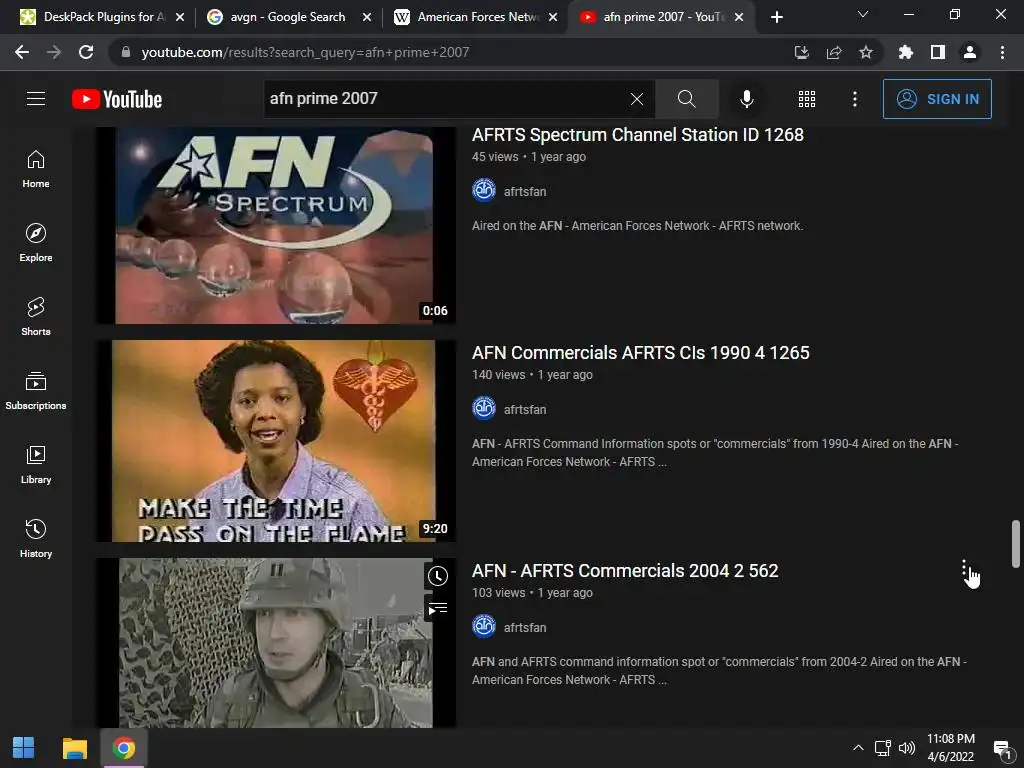Viewport: 1024px width, 768px height.
Task: Click browser Back arrow
Action: pyautogui.click(x=22, y=52)
